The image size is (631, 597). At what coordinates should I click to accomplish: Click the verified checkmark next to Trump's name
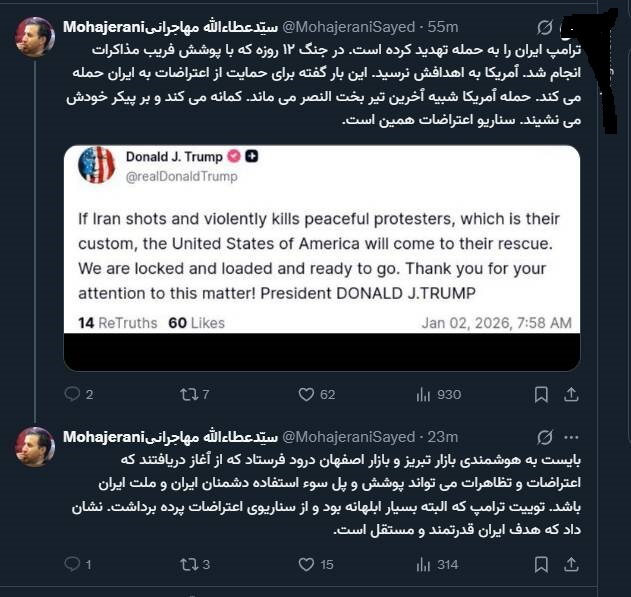234,156
